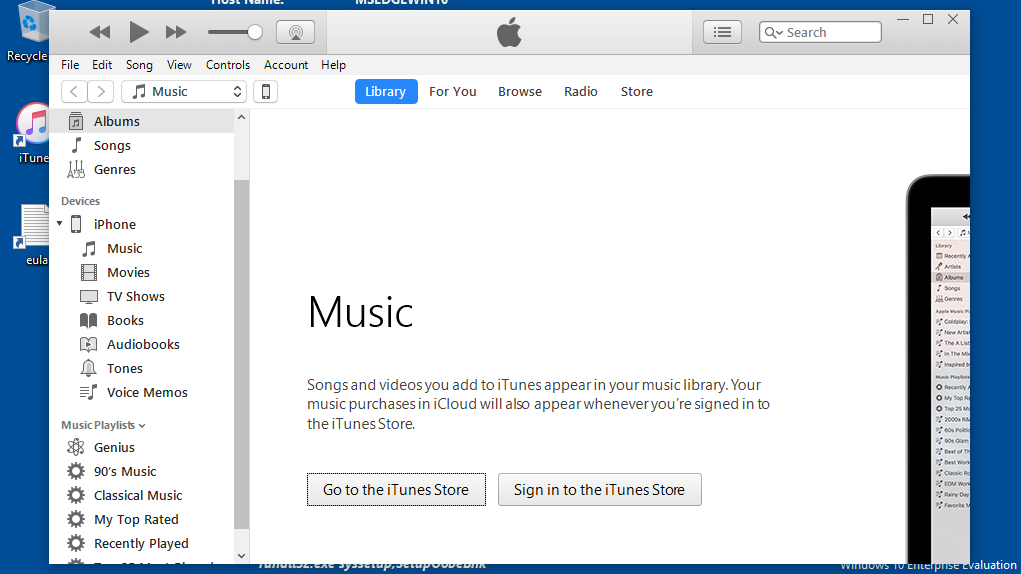Click the sidebar scrollbar up arrow
This screenshot has width=1021, height=574.
click(242, 117)
